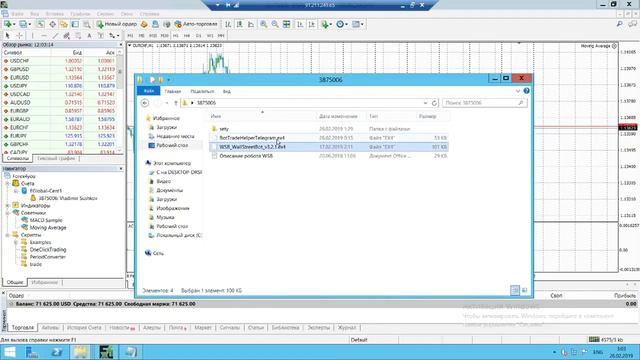Open the profiles dropdown icon in toolbar

[24, 24]
